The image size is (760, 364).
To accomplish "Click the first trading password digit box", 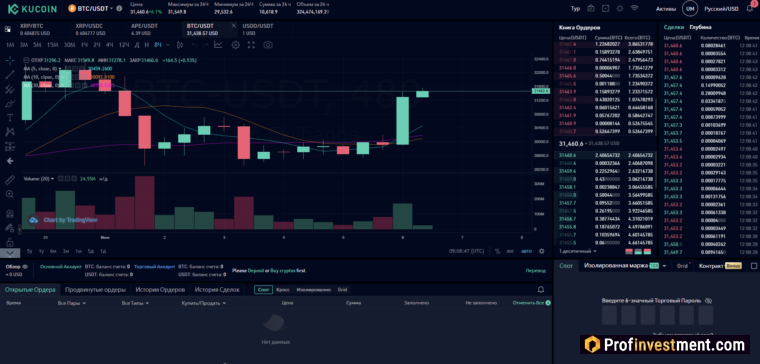I will tap(609, 315).
